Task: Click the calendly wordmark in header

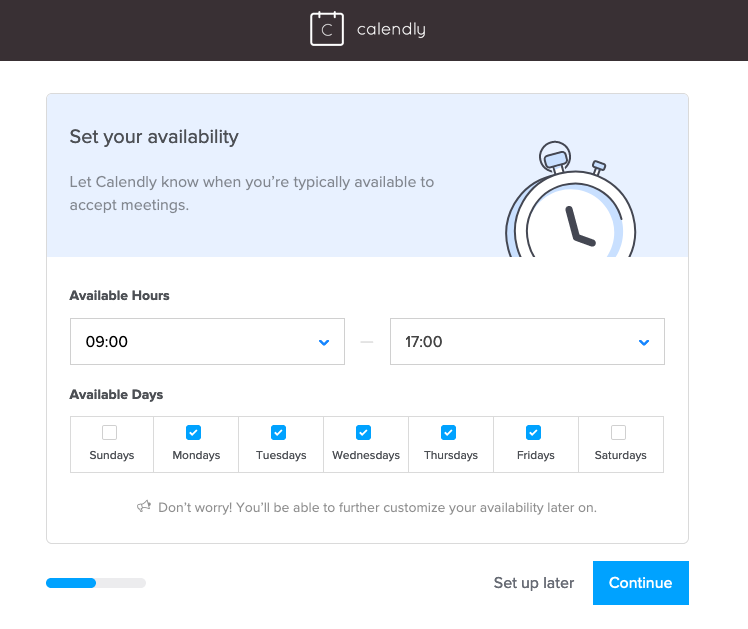Action: pos(391,30)
